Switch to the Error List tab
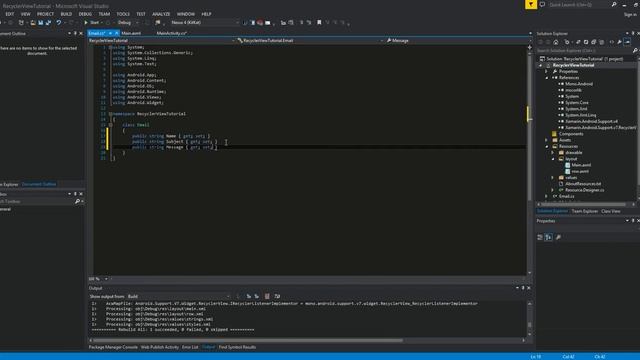 190,347
